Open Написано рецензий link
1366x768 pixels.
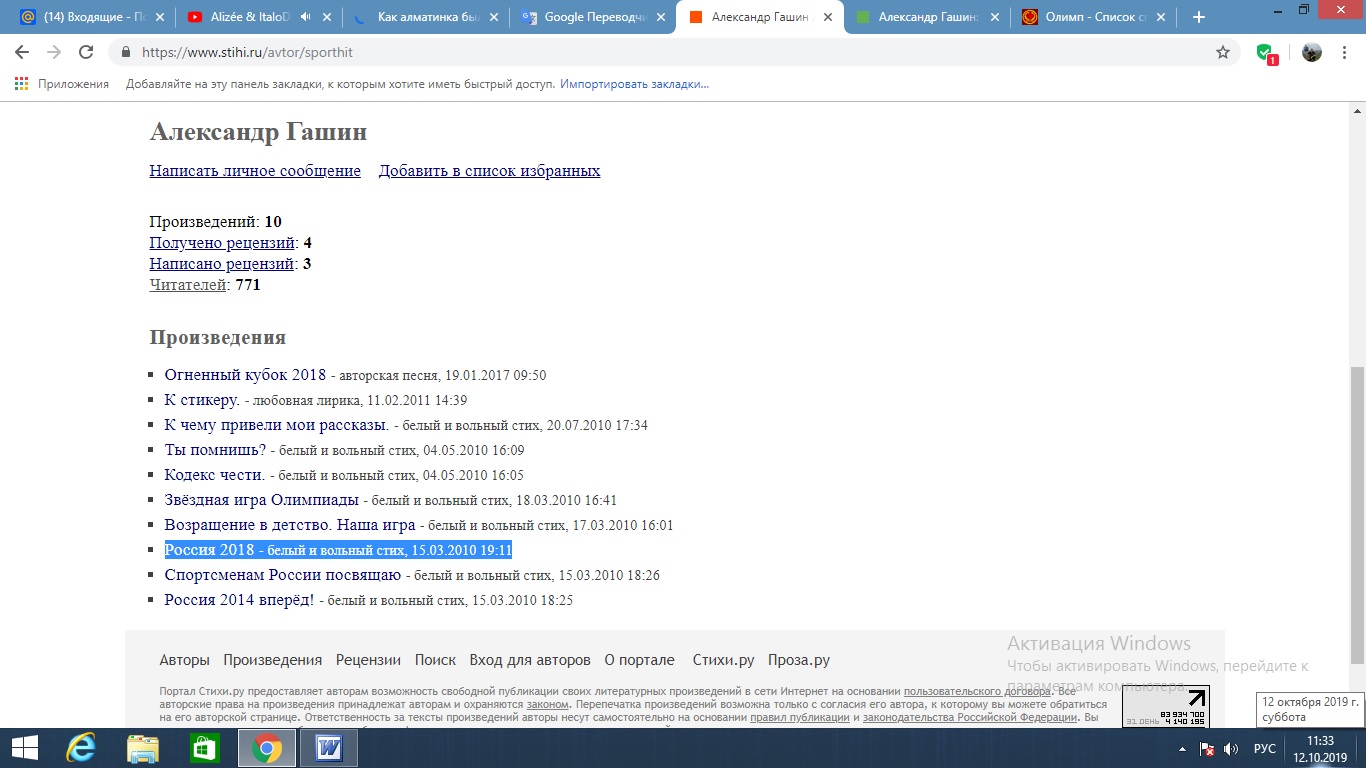coord(222,264)
